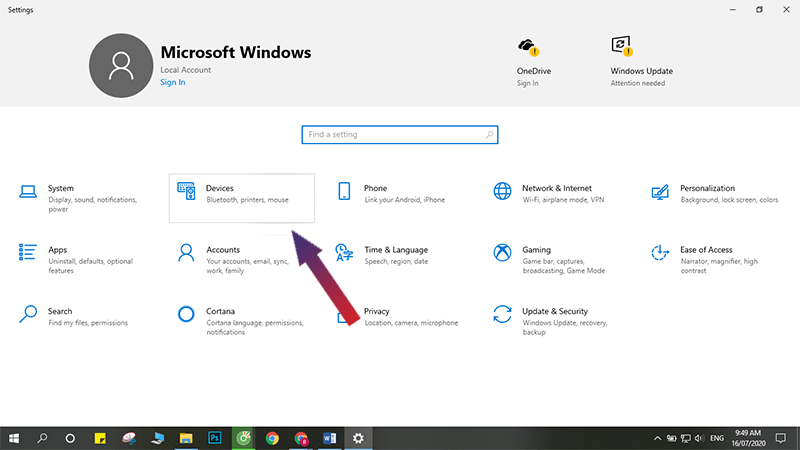Screen dimensions: 800x450
Task: Open Update & Security settings
Action: [x=554, y=312]
